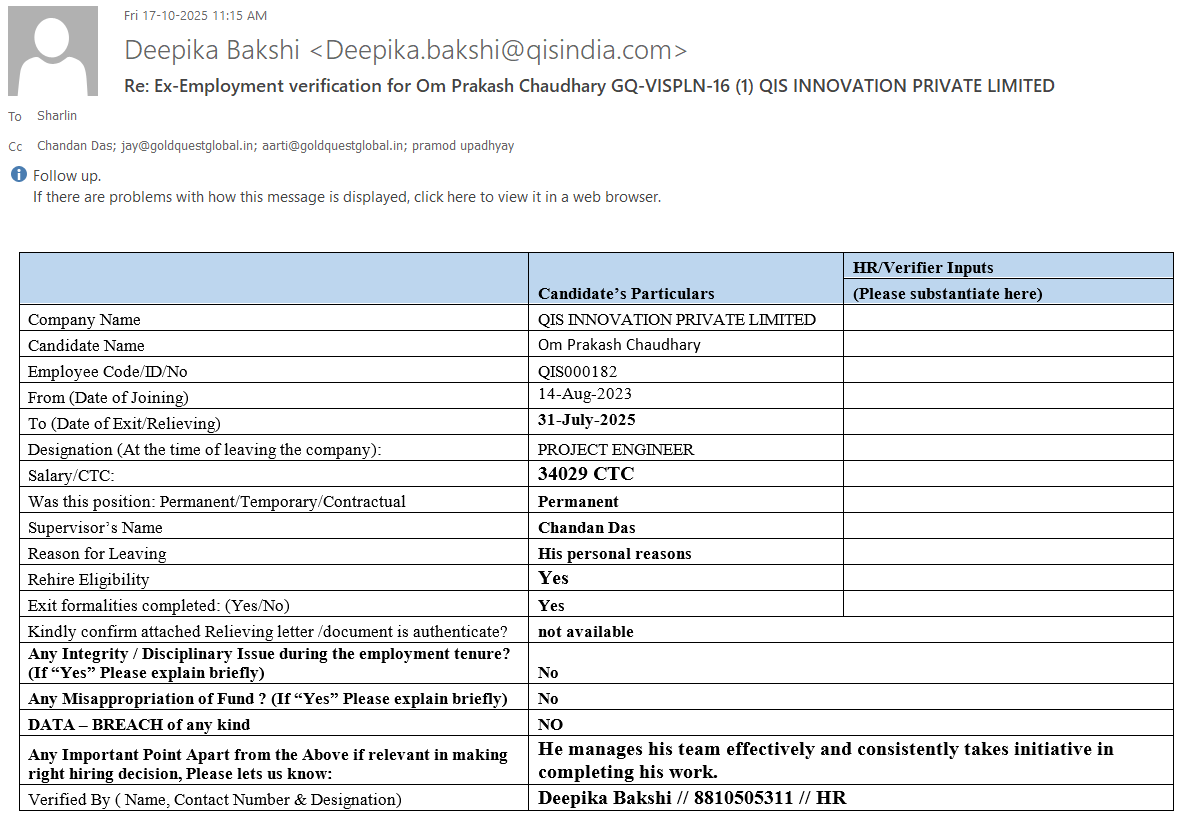Click the employee code 'QIS000182'
The image size is (1182, 815).
(577, 372)
